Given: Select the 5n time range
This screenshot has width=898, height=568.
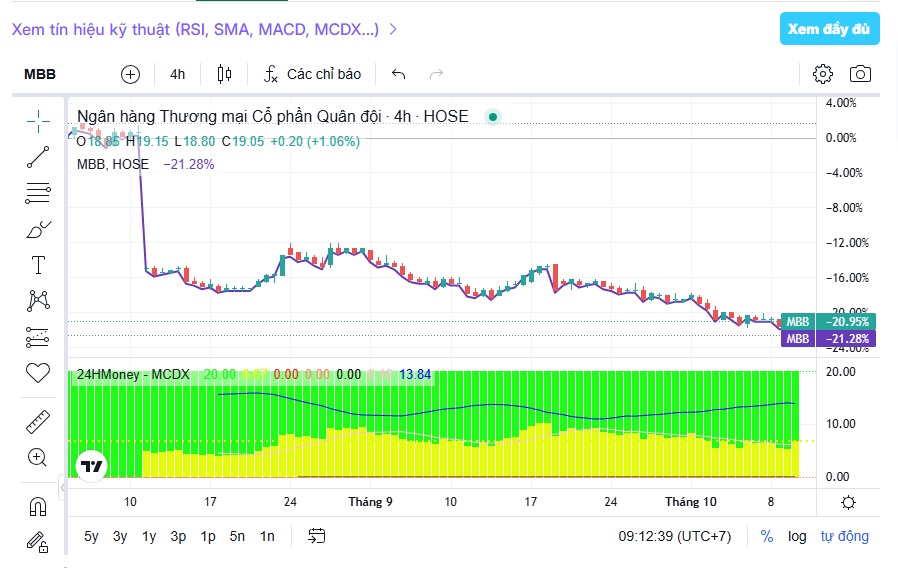Looking at the screenshot, I should tap(237, 537).
